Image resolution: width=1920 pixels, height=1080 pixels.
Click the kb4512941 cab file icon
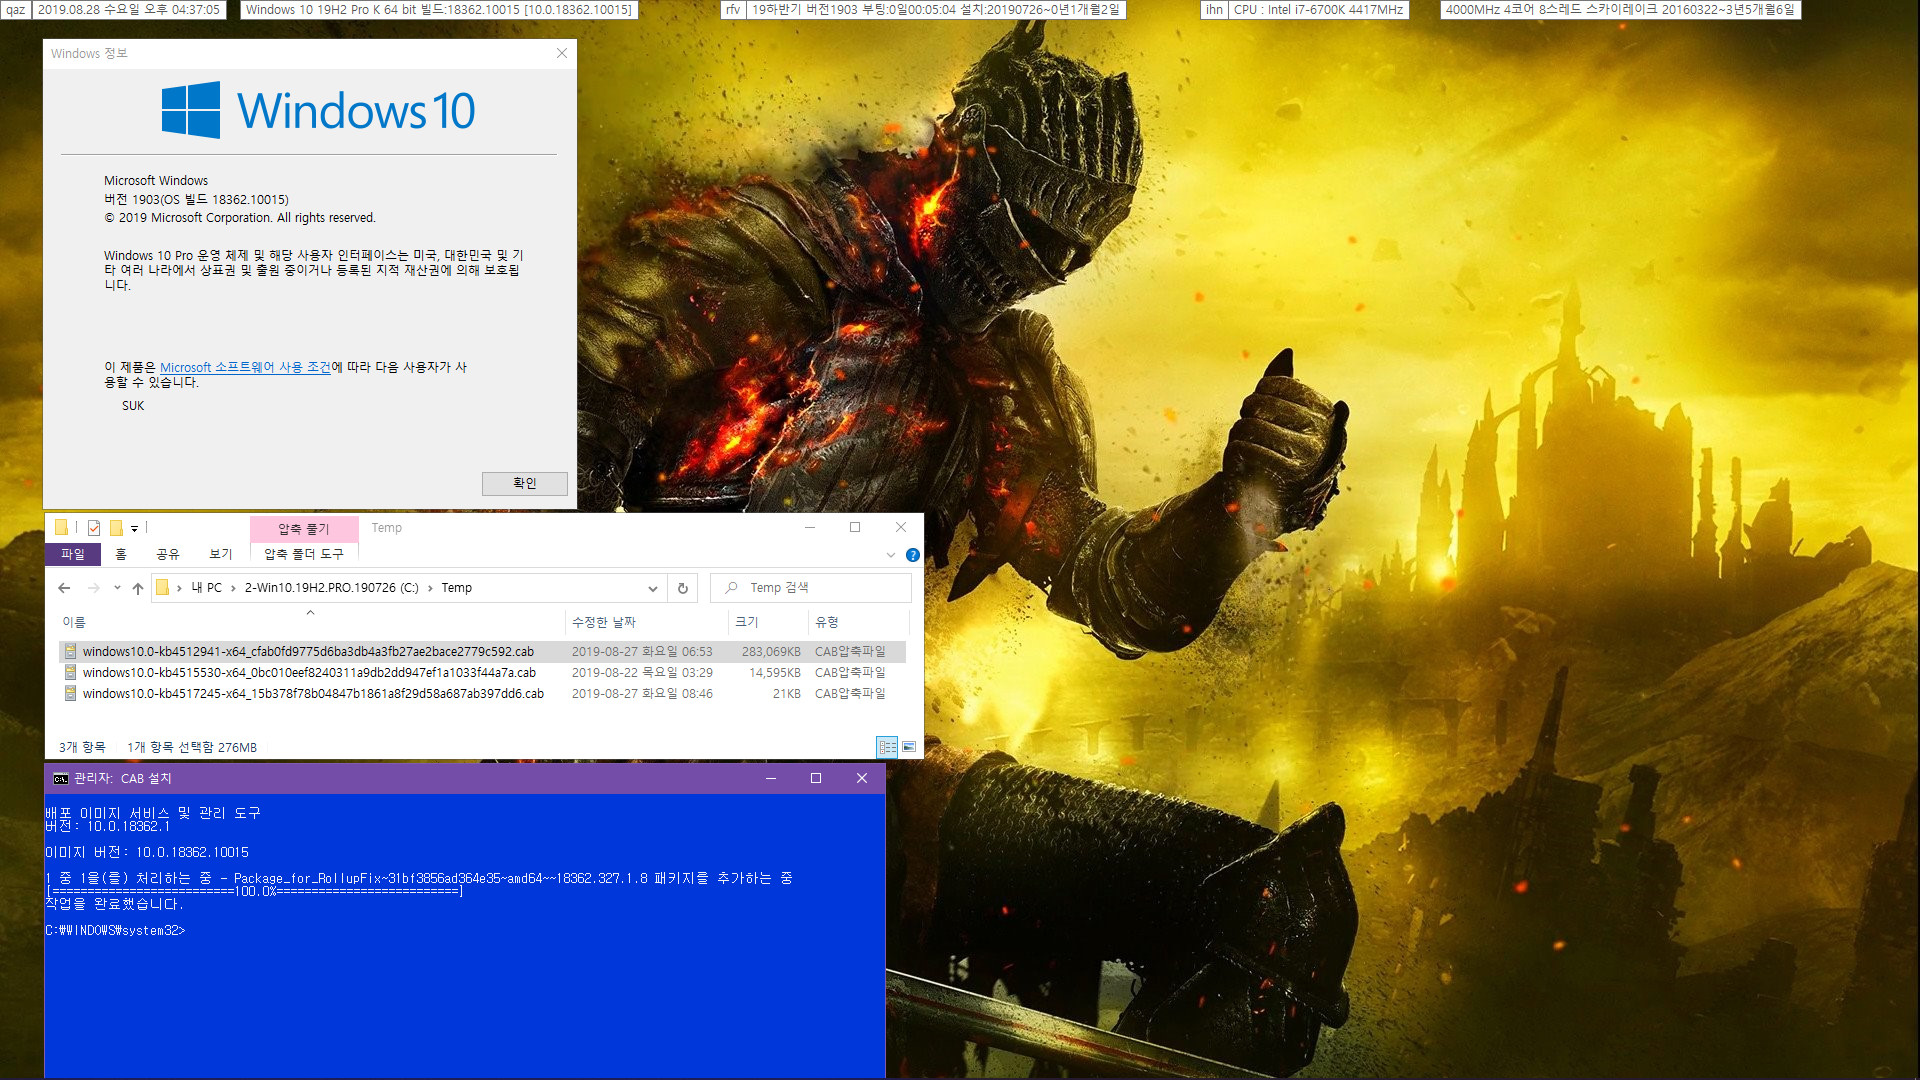click(x=70, y=652)
